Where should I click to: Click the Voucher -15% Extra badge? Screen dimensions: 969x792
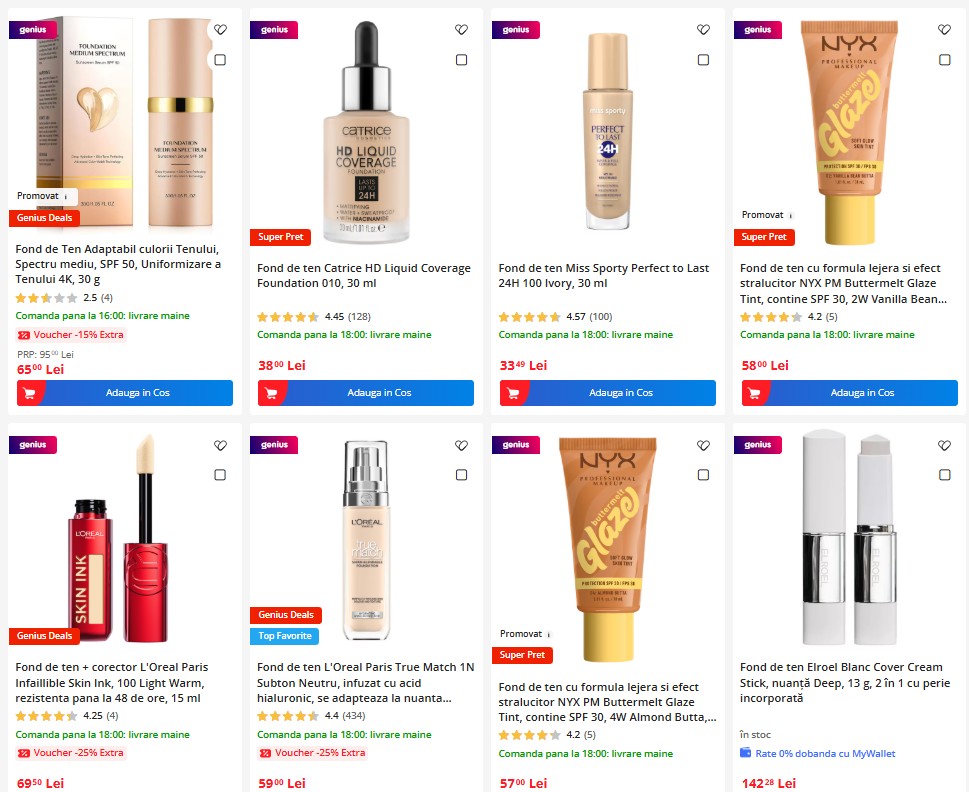coord(71,335)
